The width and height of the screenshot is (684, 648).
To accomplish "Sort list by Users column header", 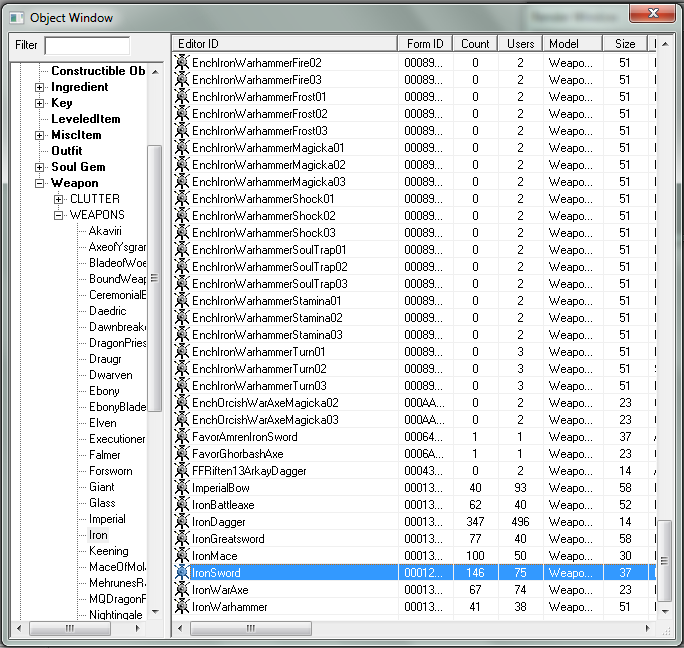I will [x=520, y=44].
